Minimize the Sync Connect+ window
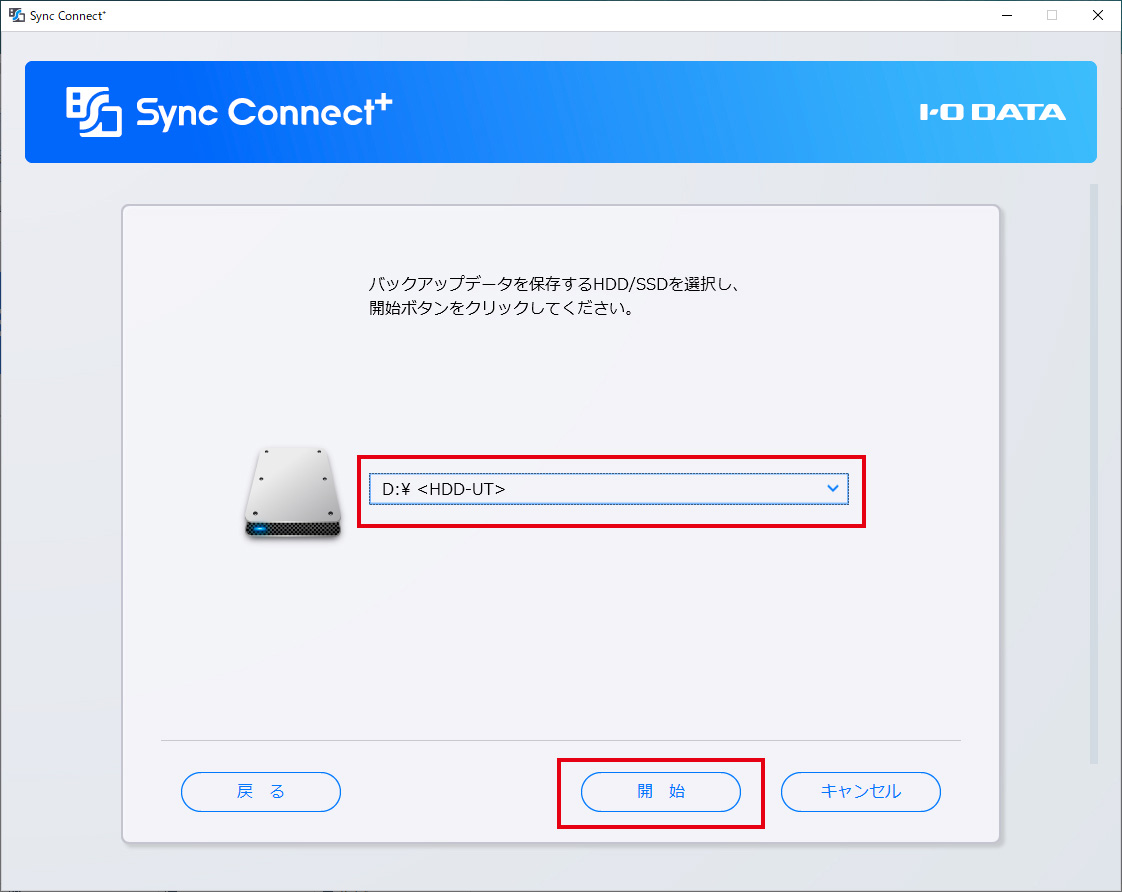Image resolution: width=1122 pixels, height=892 pixels. [x=1005, y=16]
